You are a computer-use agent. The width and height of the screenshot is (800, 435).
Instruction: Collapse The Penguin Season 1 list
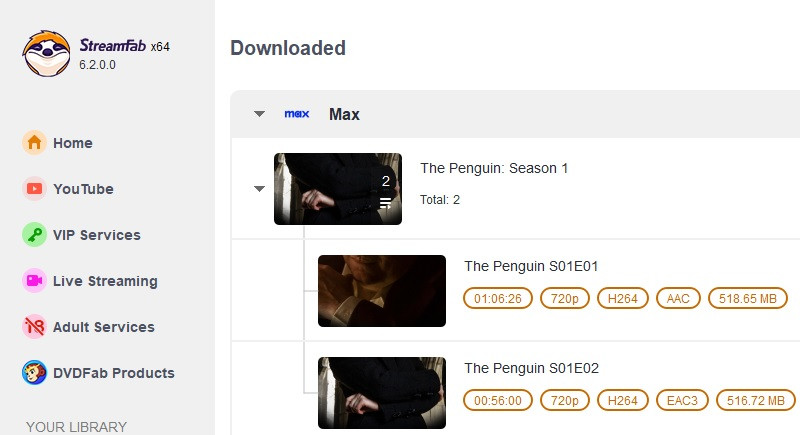[260, 188]
